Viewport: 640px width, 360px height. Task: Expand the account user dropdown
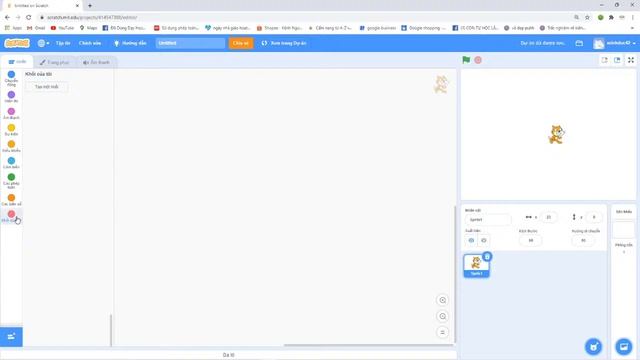click(614, 43)
